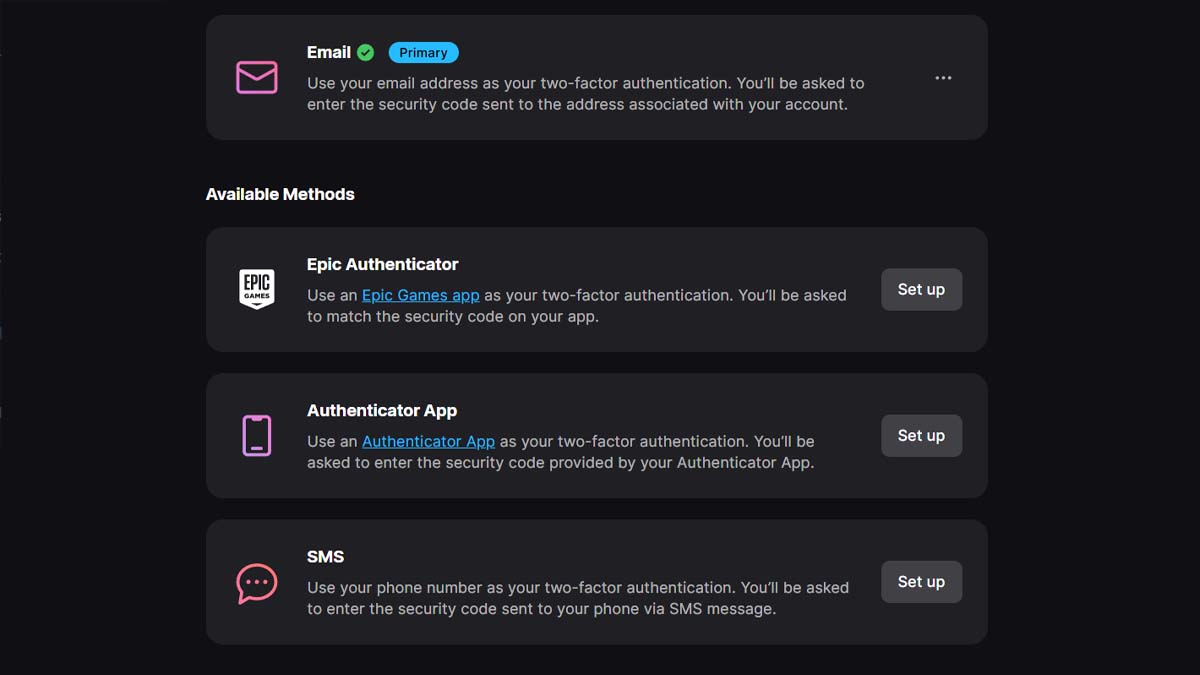
Task: Click the SMS speech bubble icon
Action: (x=257, y=582)
